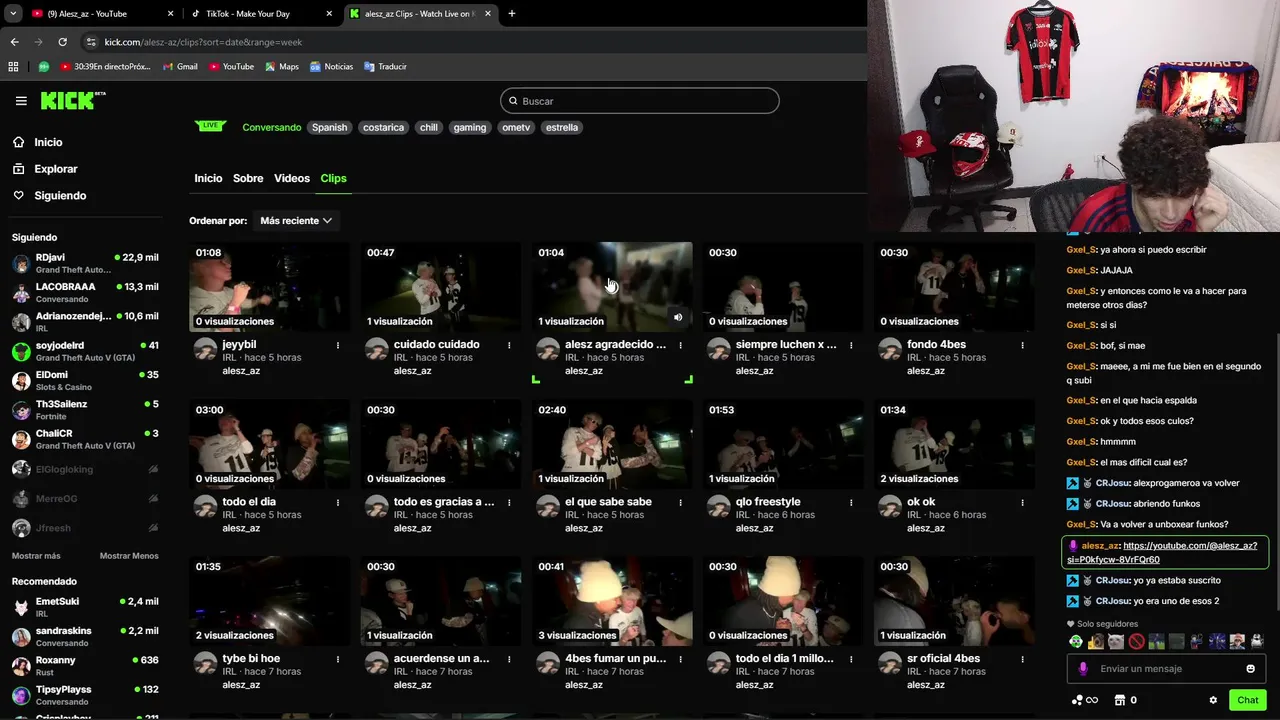Screen dimensions: 1280x720
Task: Click the Kick logo
Action: coord(72,100)
